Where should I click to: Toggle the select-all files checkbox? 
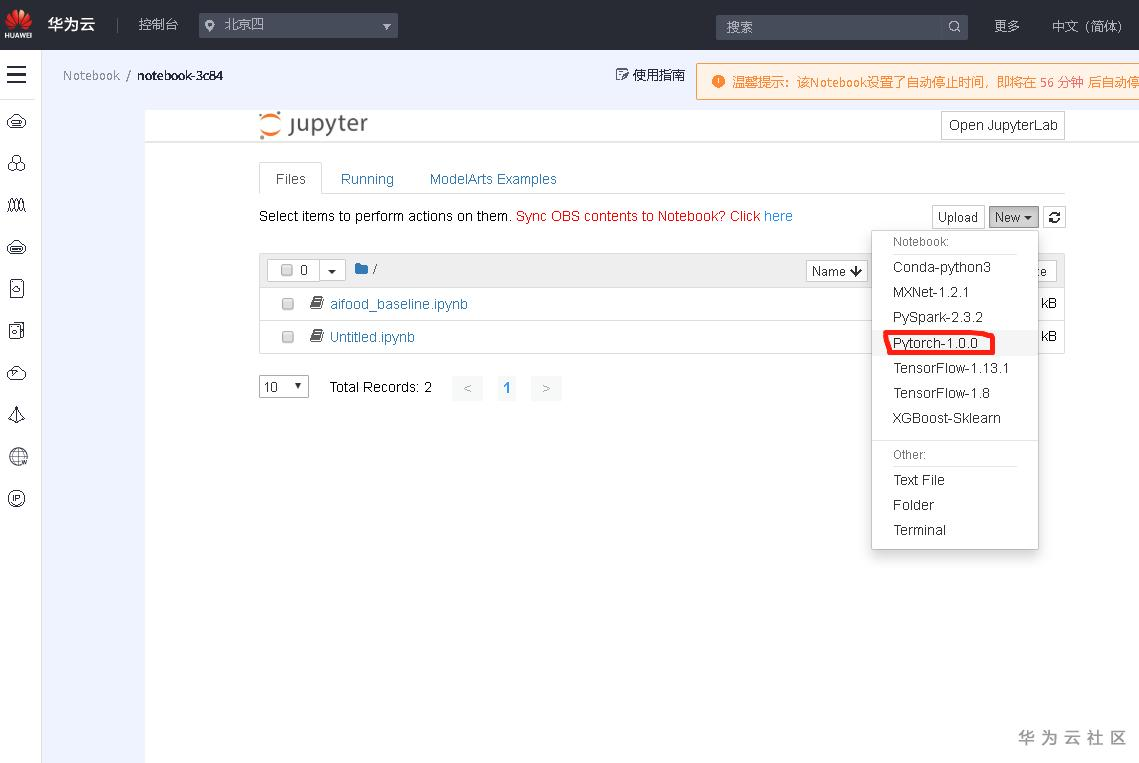click(x=287, y=270)
